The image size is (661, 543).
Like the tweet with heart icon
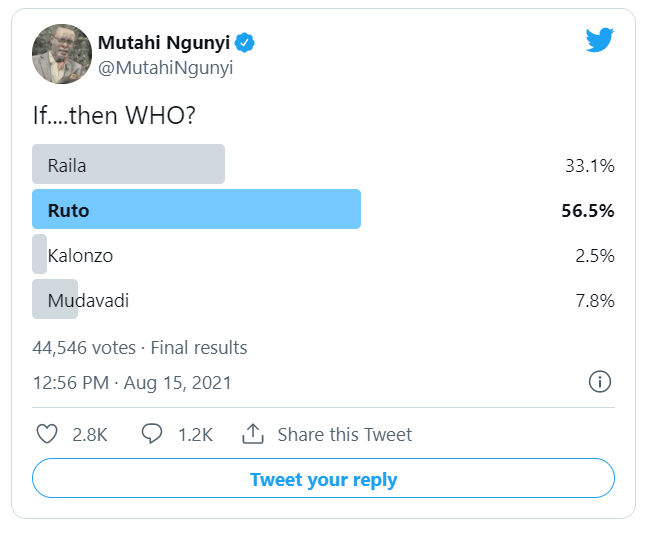47,434
